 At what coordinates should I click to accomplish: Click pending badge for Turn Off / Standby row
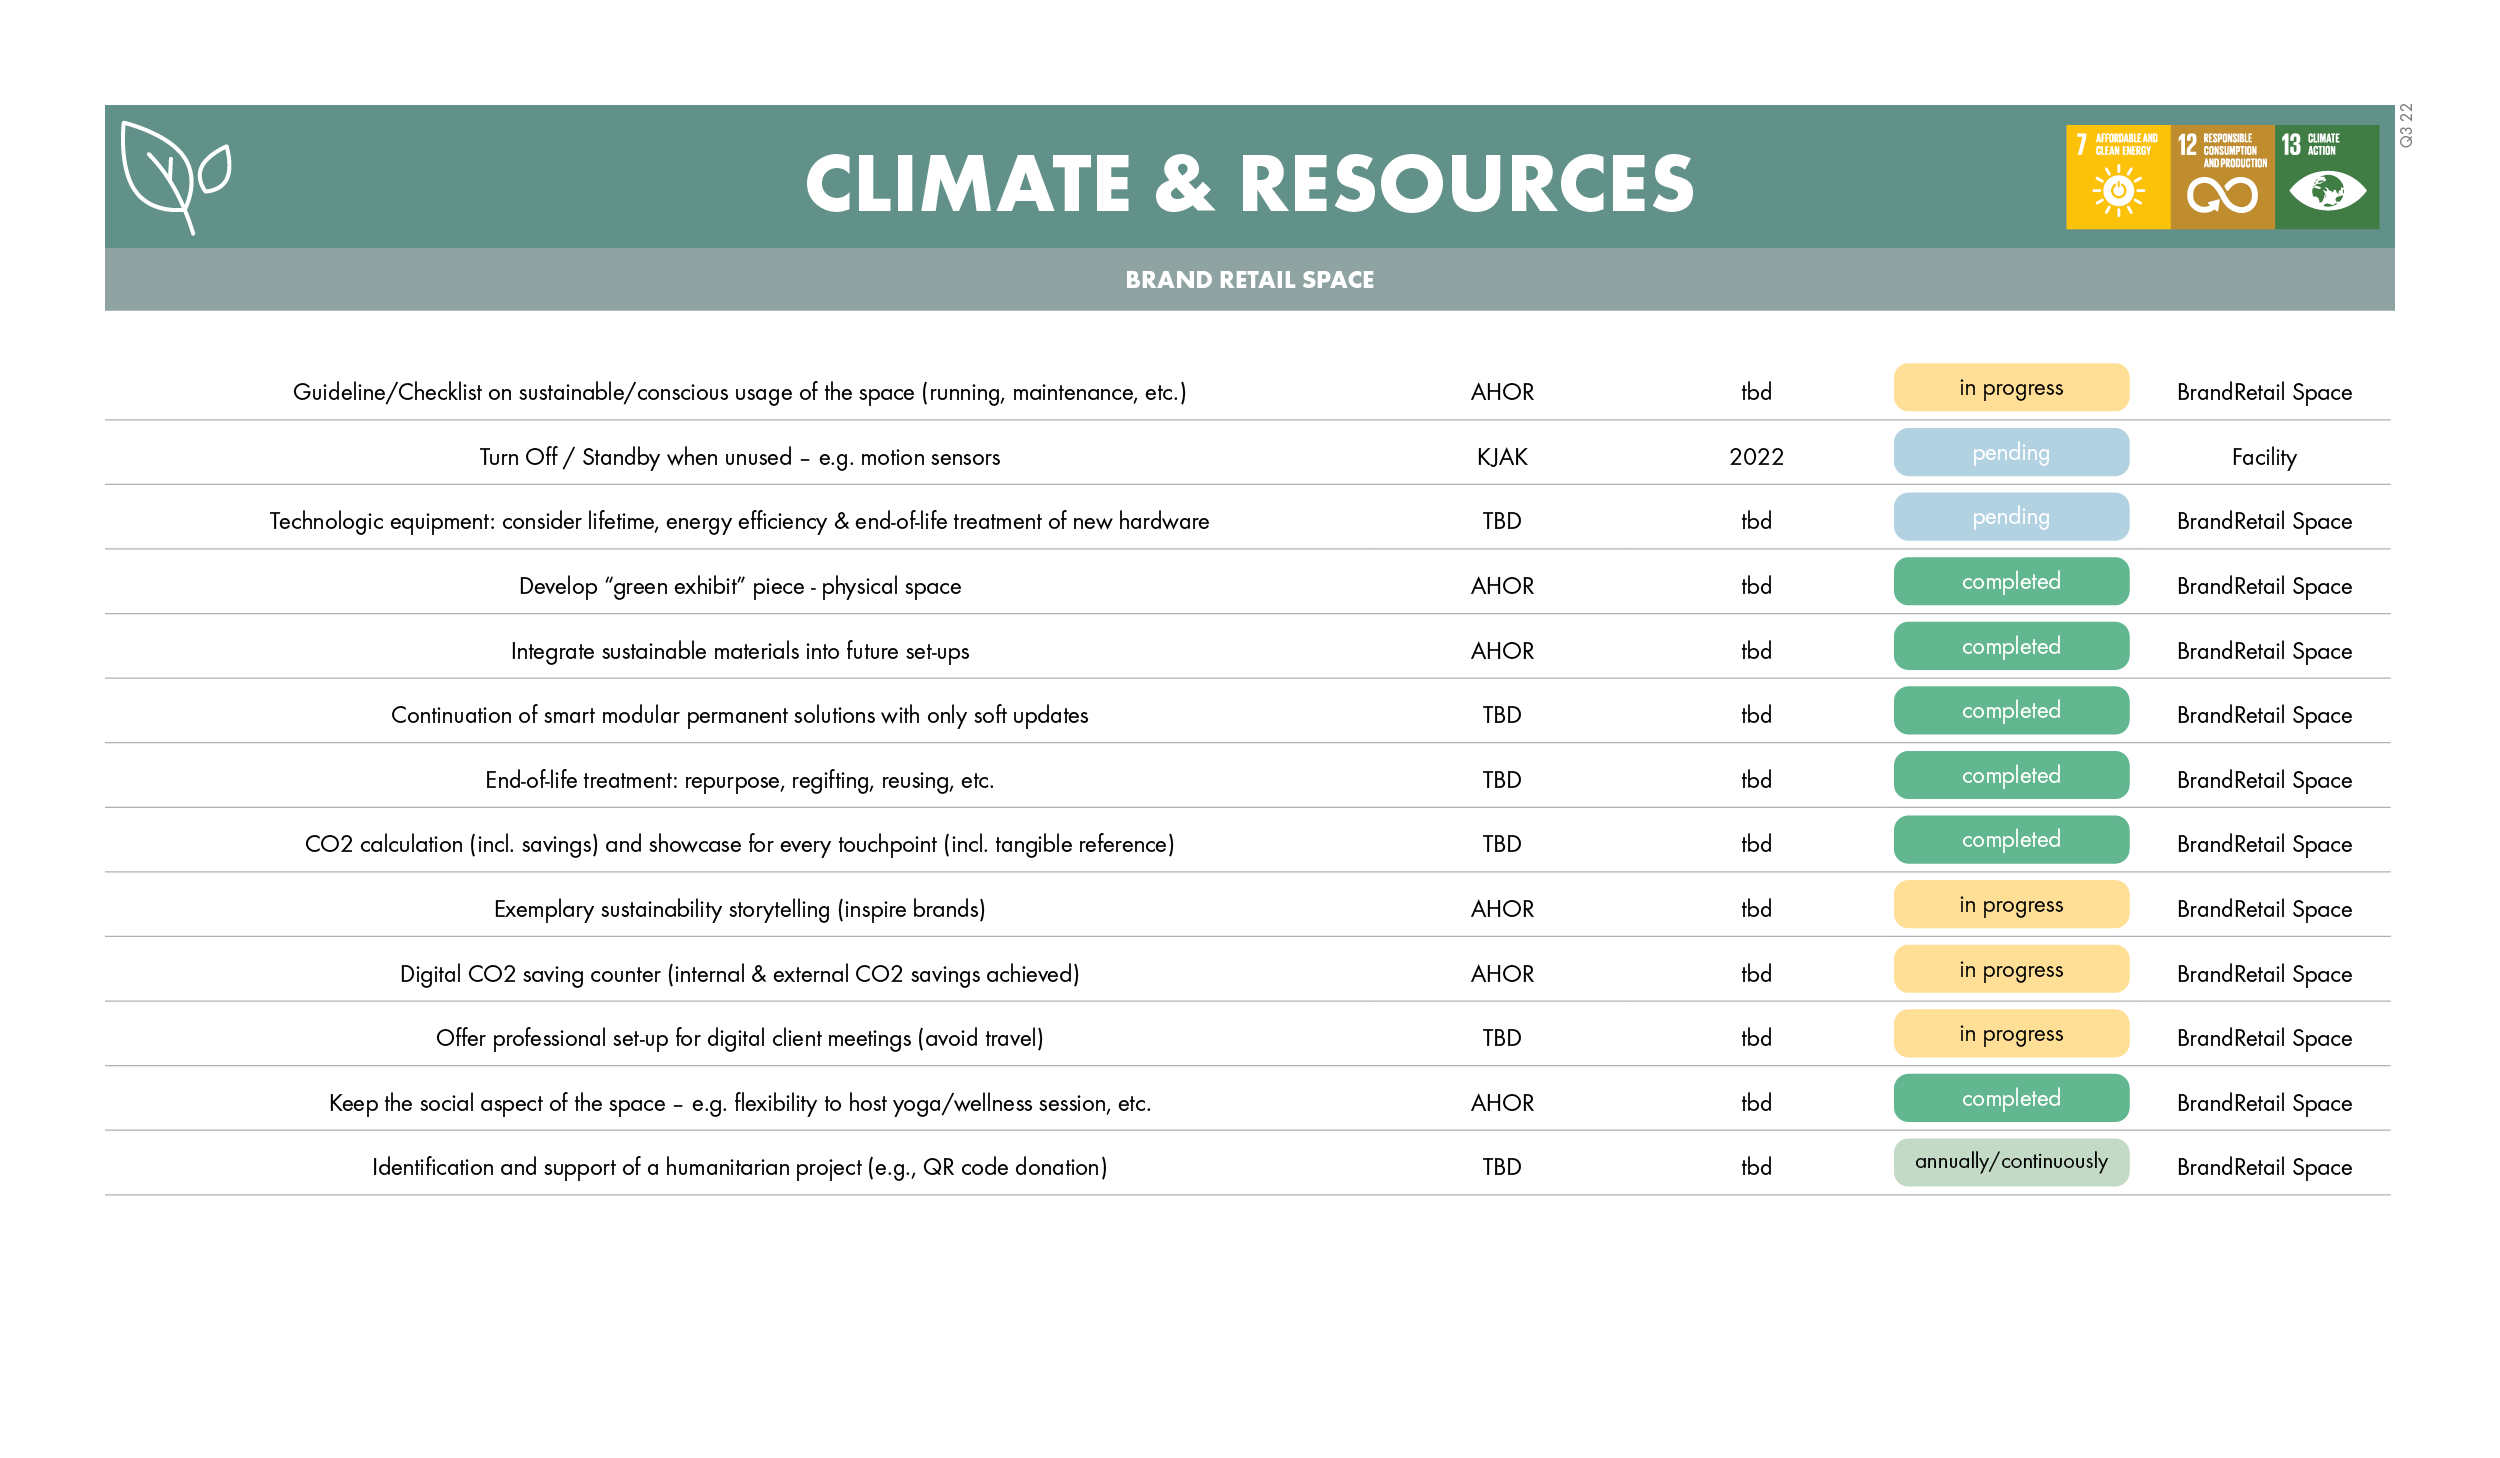2010,453
